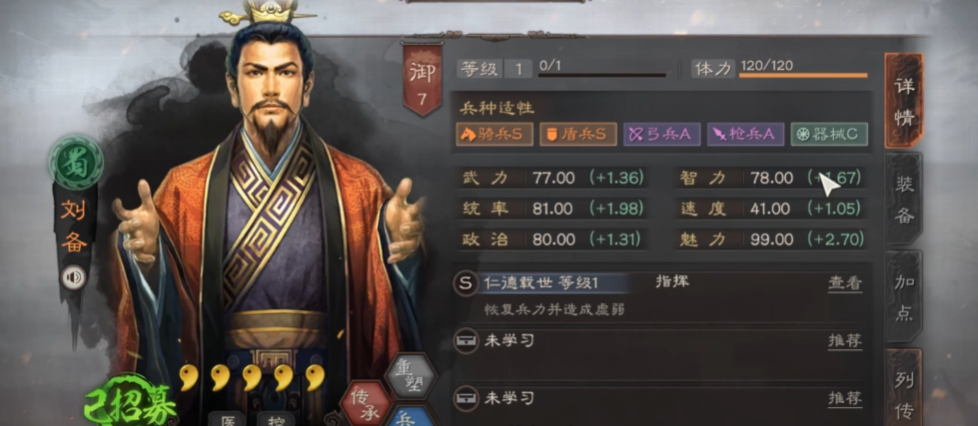Select the 骑兵S troop type badge
The height and width of the screenshot is (426, 978).
pos(495,134)
